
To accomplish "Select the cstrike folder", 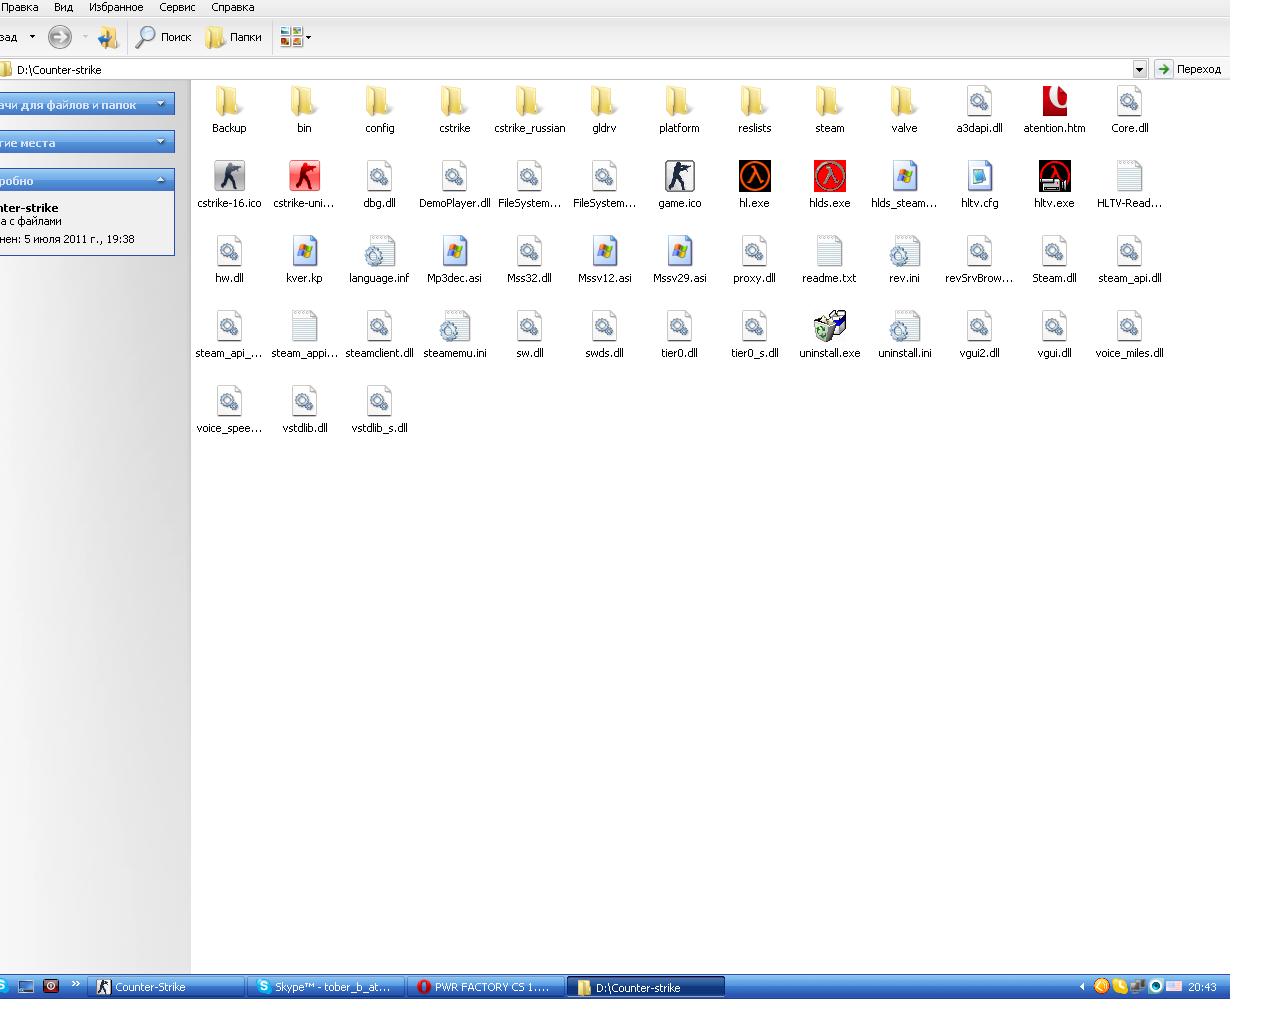I will 454,102.
